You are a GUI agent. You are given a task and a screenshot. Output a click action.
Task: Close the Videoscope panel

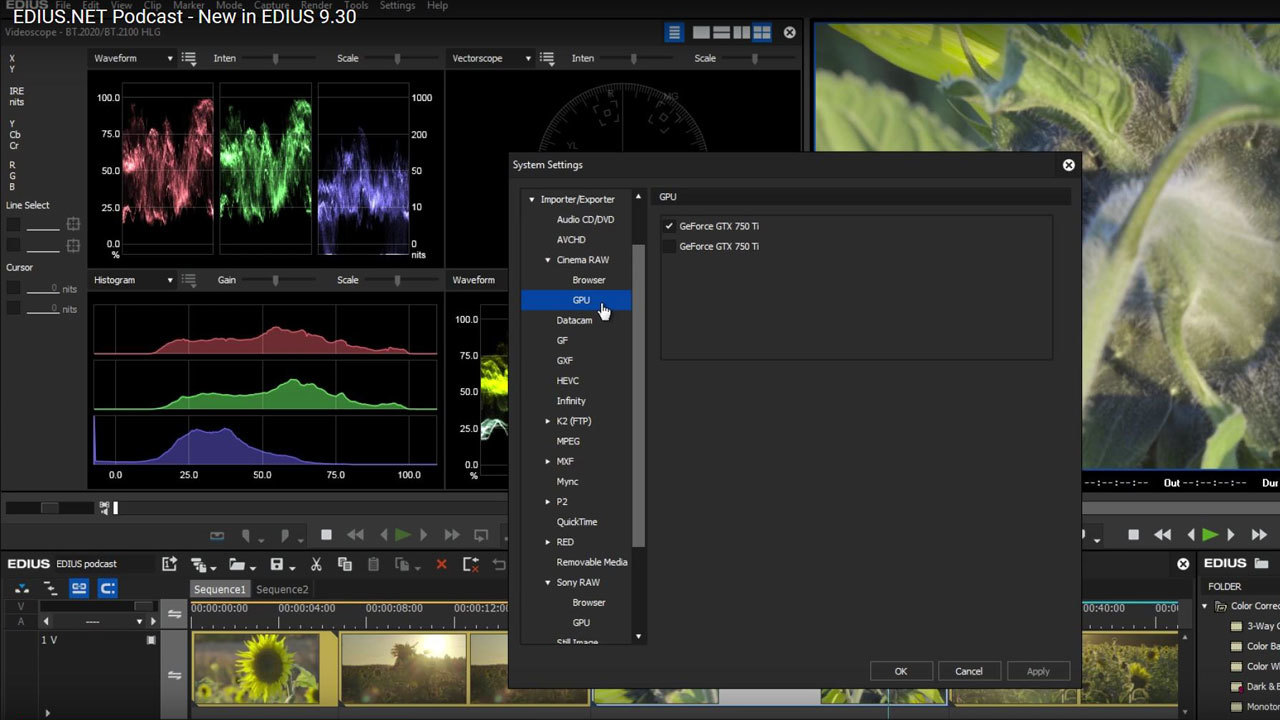coord(790,33)
